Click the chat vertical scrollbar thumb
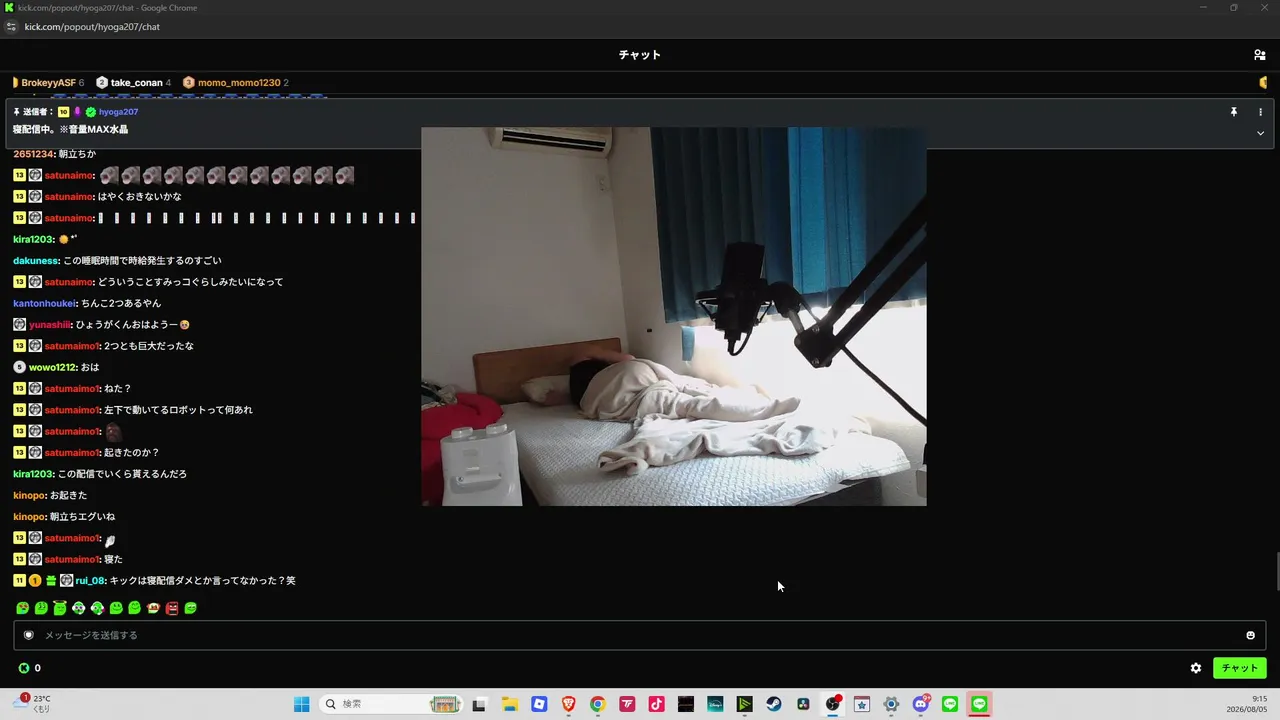Screen dimensions: 1280x720 pos(1276,571)
